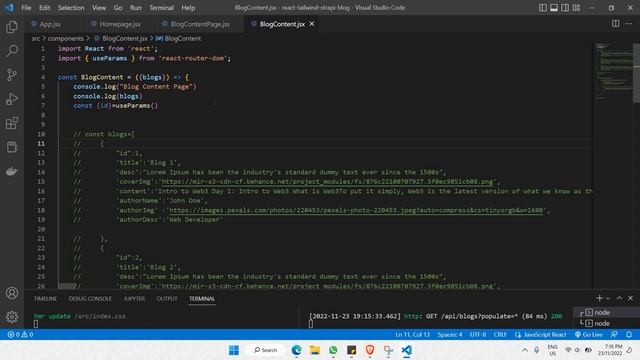Switch to the TIMELINE panel tab
Viewport: 640px width, 360px height.
(x=45, y=299)
